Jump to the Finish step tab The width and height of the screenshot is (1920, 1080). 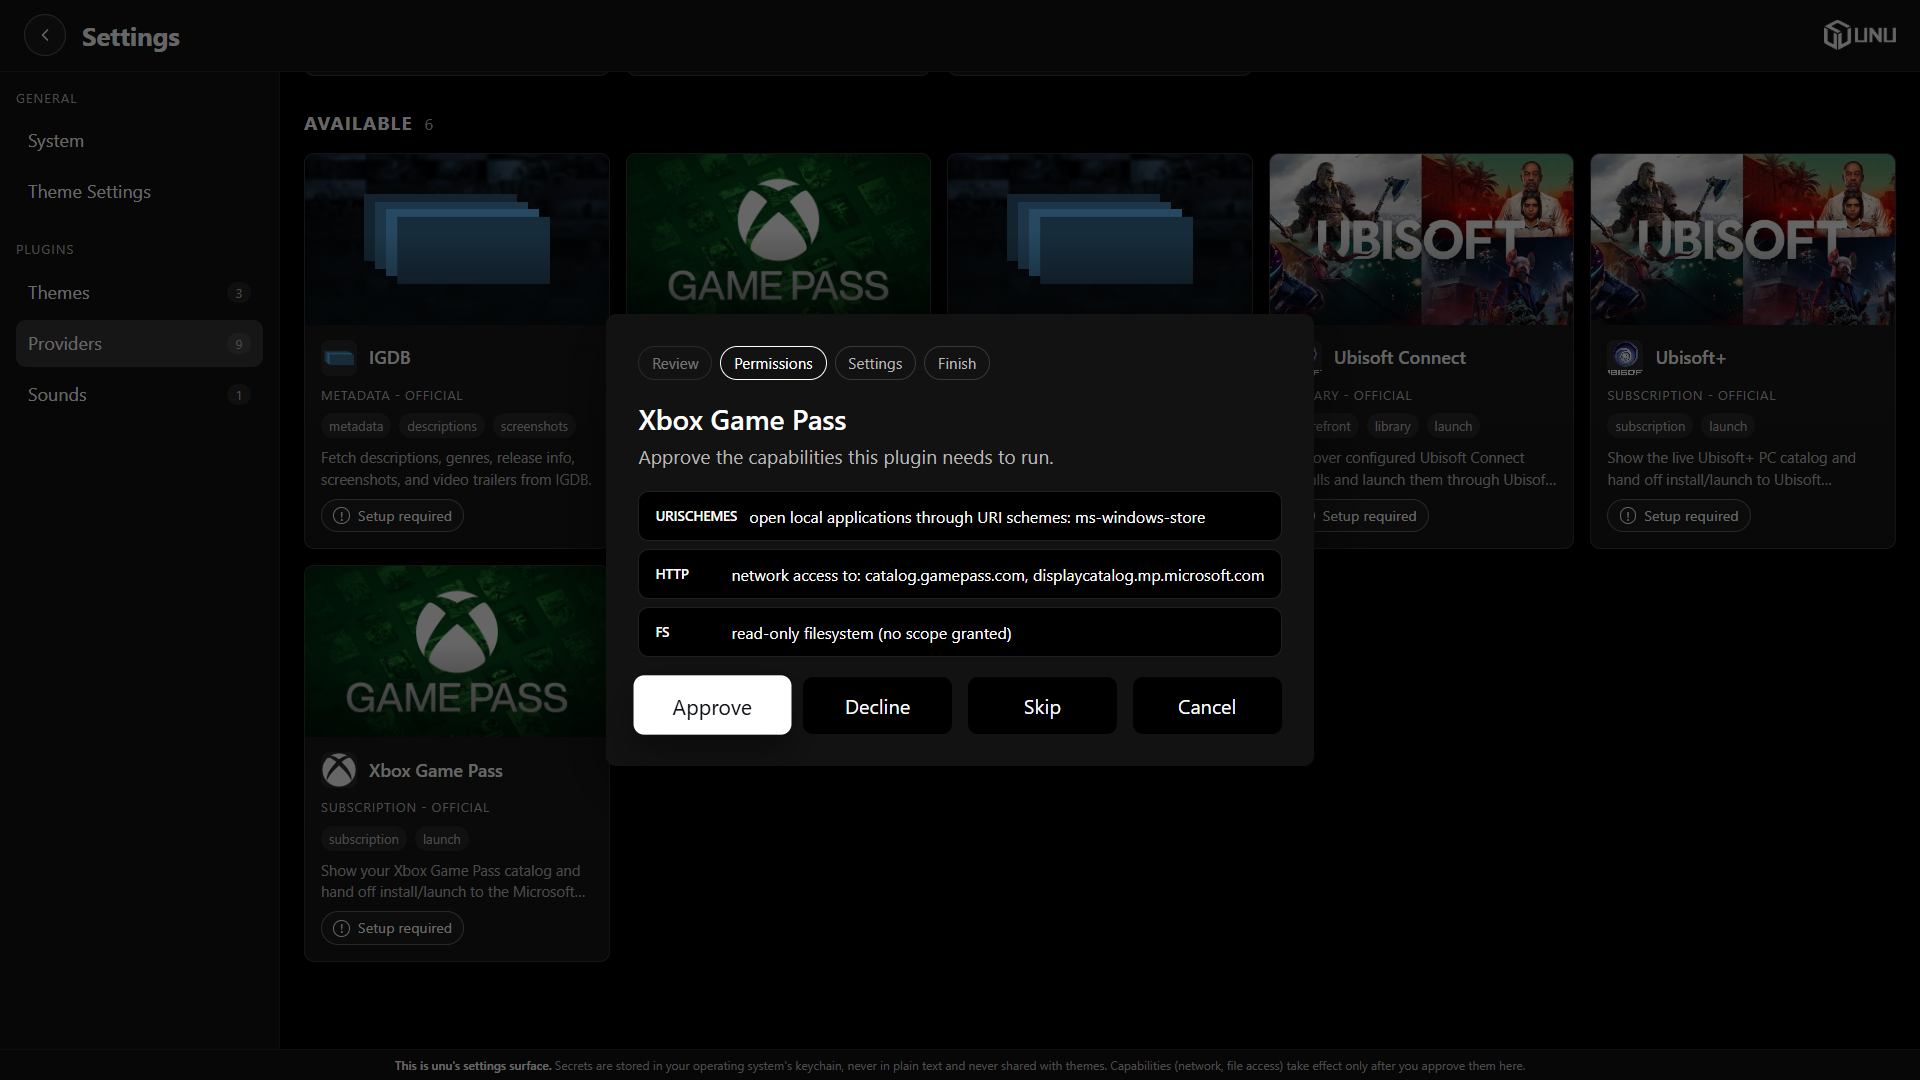coord(957,363)
